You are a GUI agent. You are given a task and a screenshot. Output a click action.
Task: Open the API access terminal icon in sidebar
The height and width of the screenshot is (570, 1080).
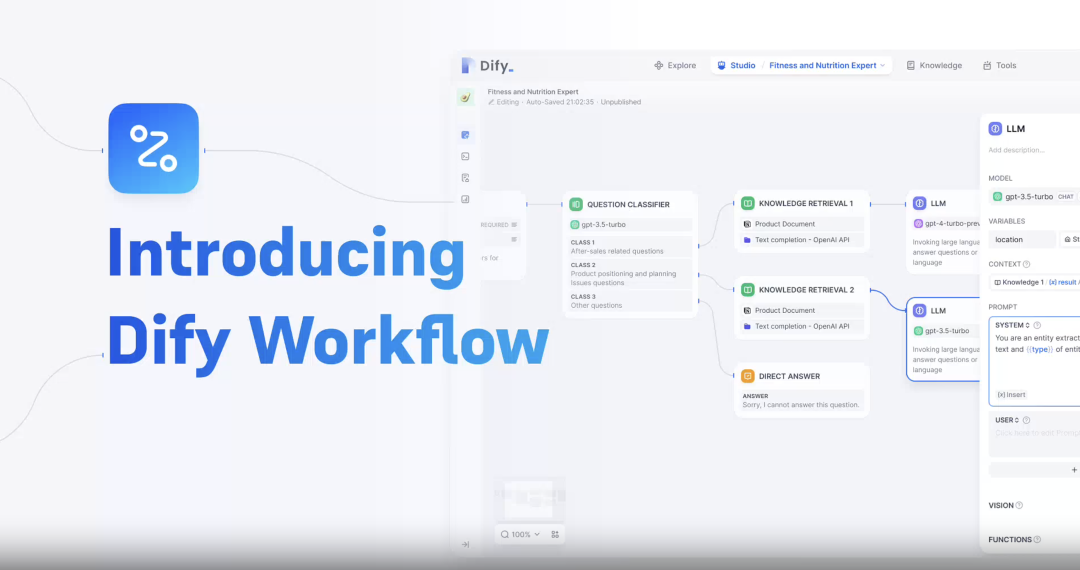[466, 156]
